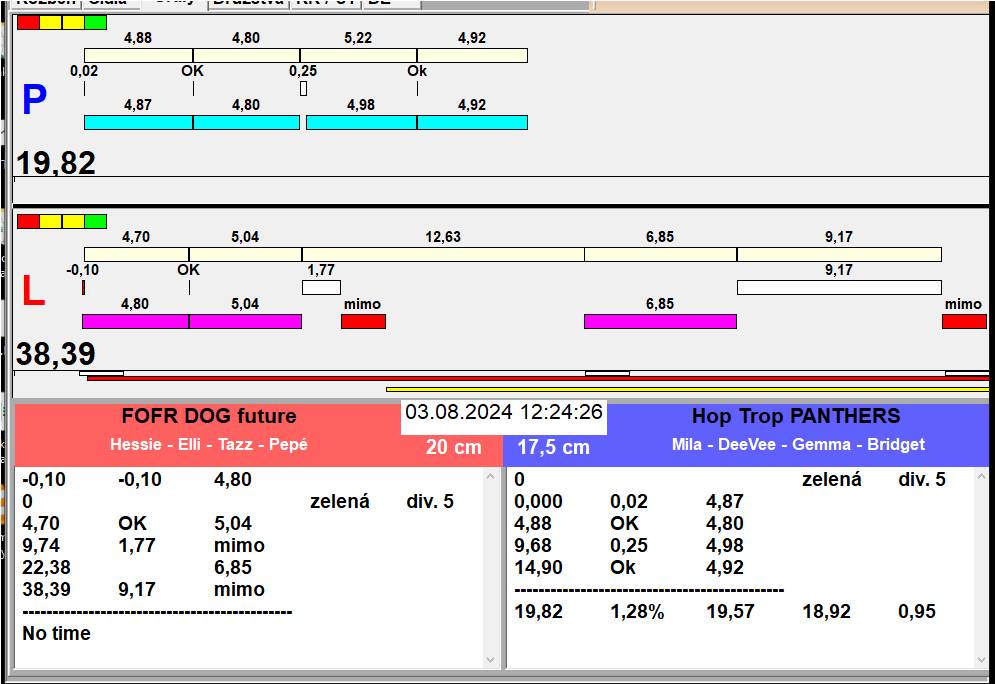Click the blue P lane letter
The width and height of the screenshot is (995, 684).
[x=34, y=101]
